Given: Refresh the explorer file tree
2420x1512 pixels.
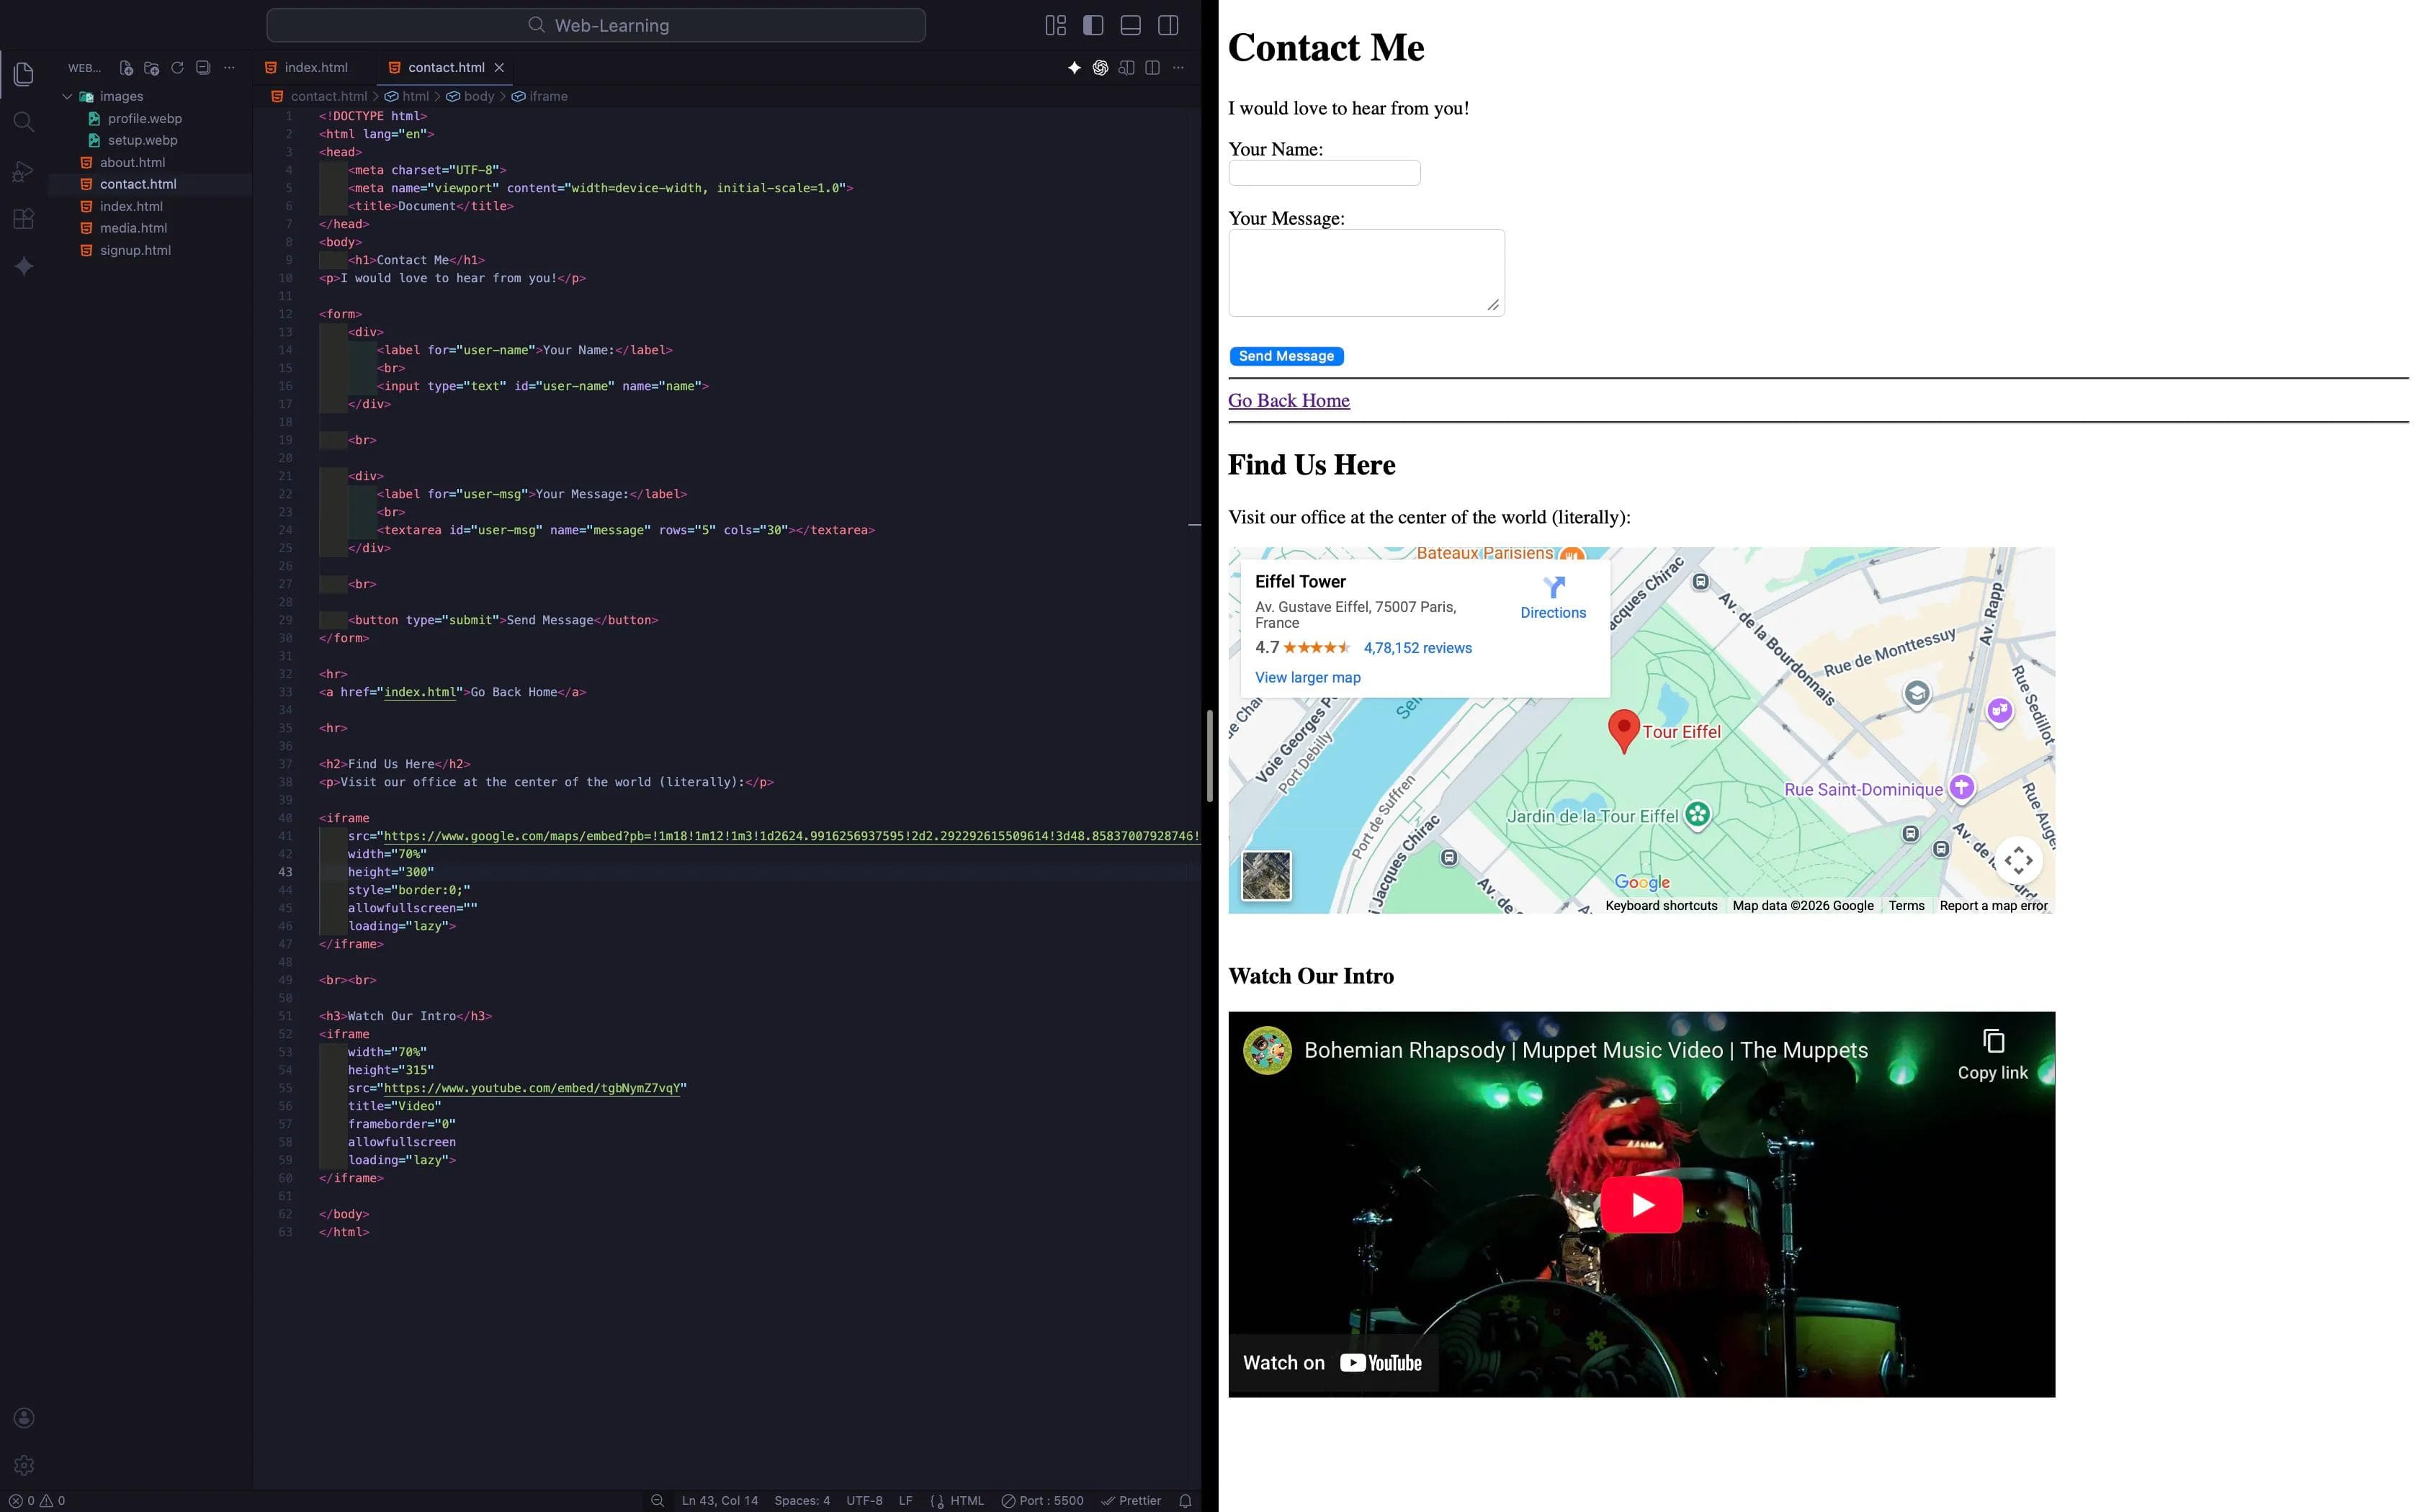Looking at the screenshot, I should pyautogui.click(x=178, y=68).
